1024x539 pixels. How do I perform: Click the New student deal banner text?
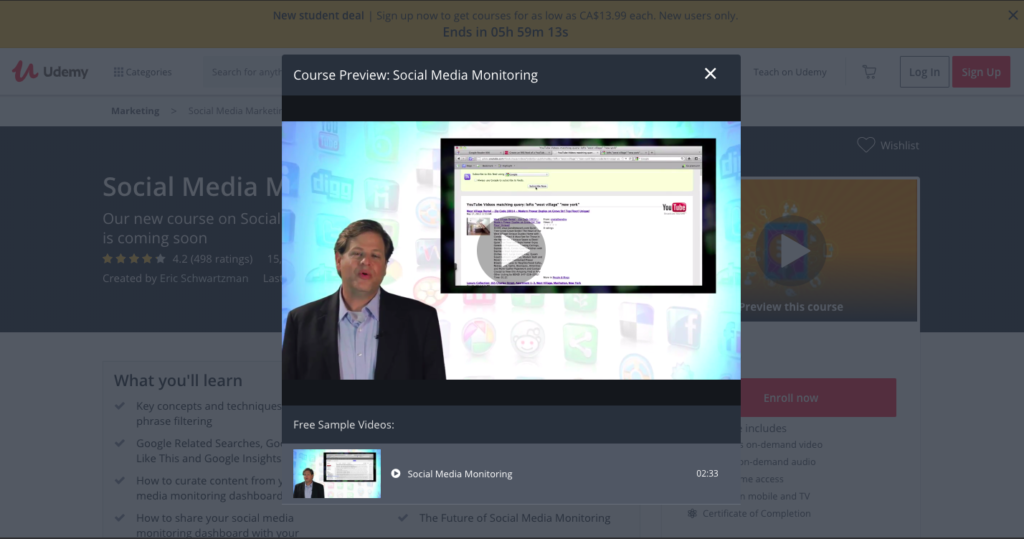505,16
